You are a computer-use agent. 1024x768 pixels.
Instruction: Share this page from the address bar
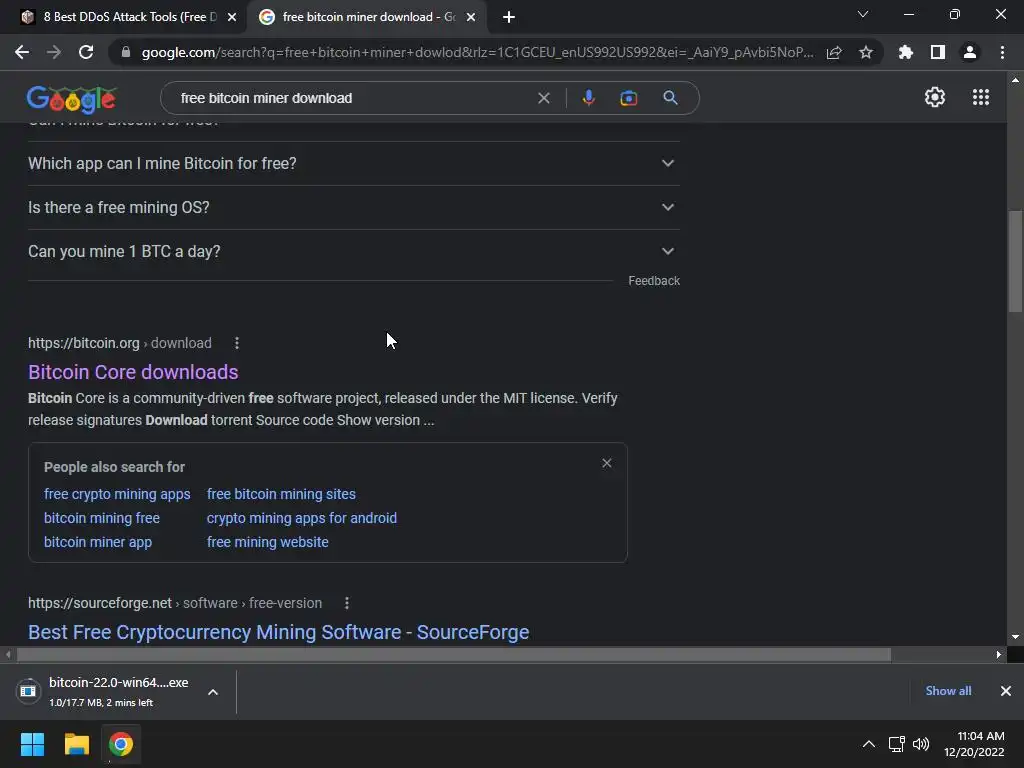[x=834, y=52]
